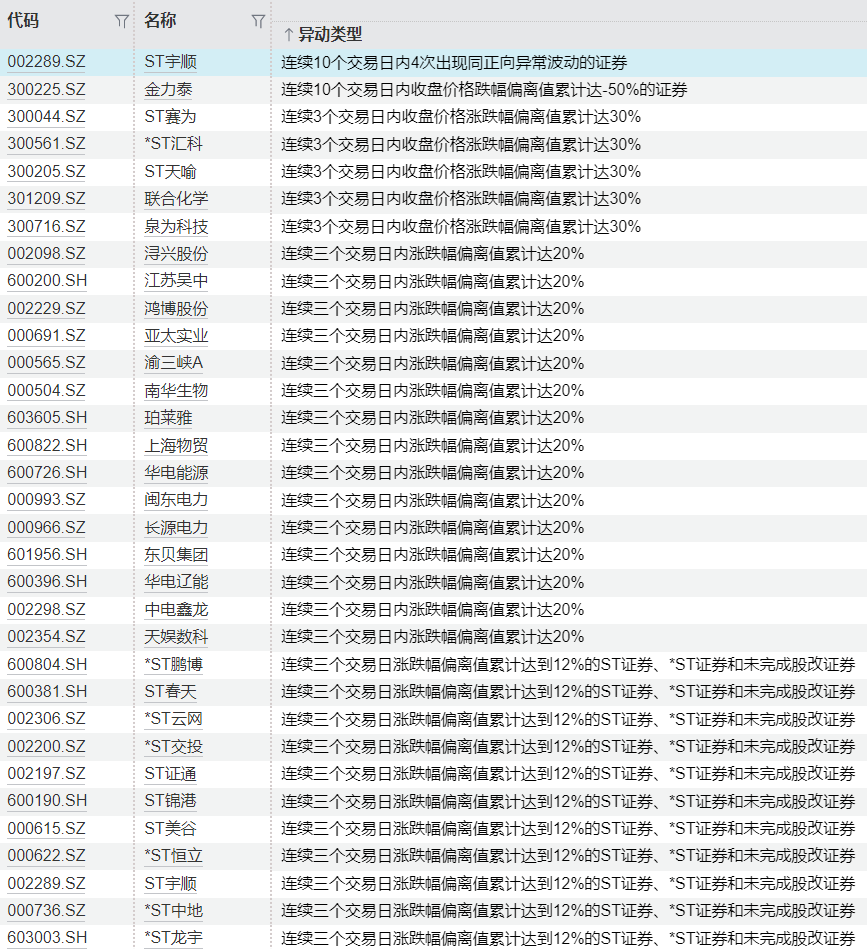The width and height of the screenshot is (867, 949).
Task: Open stock code link 000993.SZ
Action: tap(47, 500)
